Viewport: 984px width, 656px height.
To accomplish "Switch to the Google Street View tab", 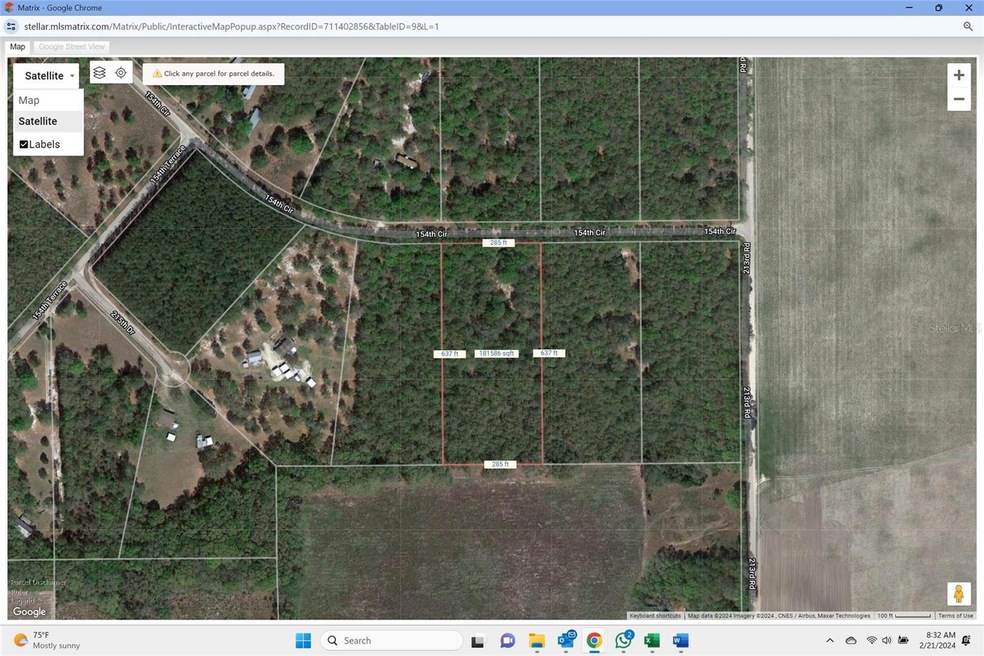I will click(x=71, y=46).
